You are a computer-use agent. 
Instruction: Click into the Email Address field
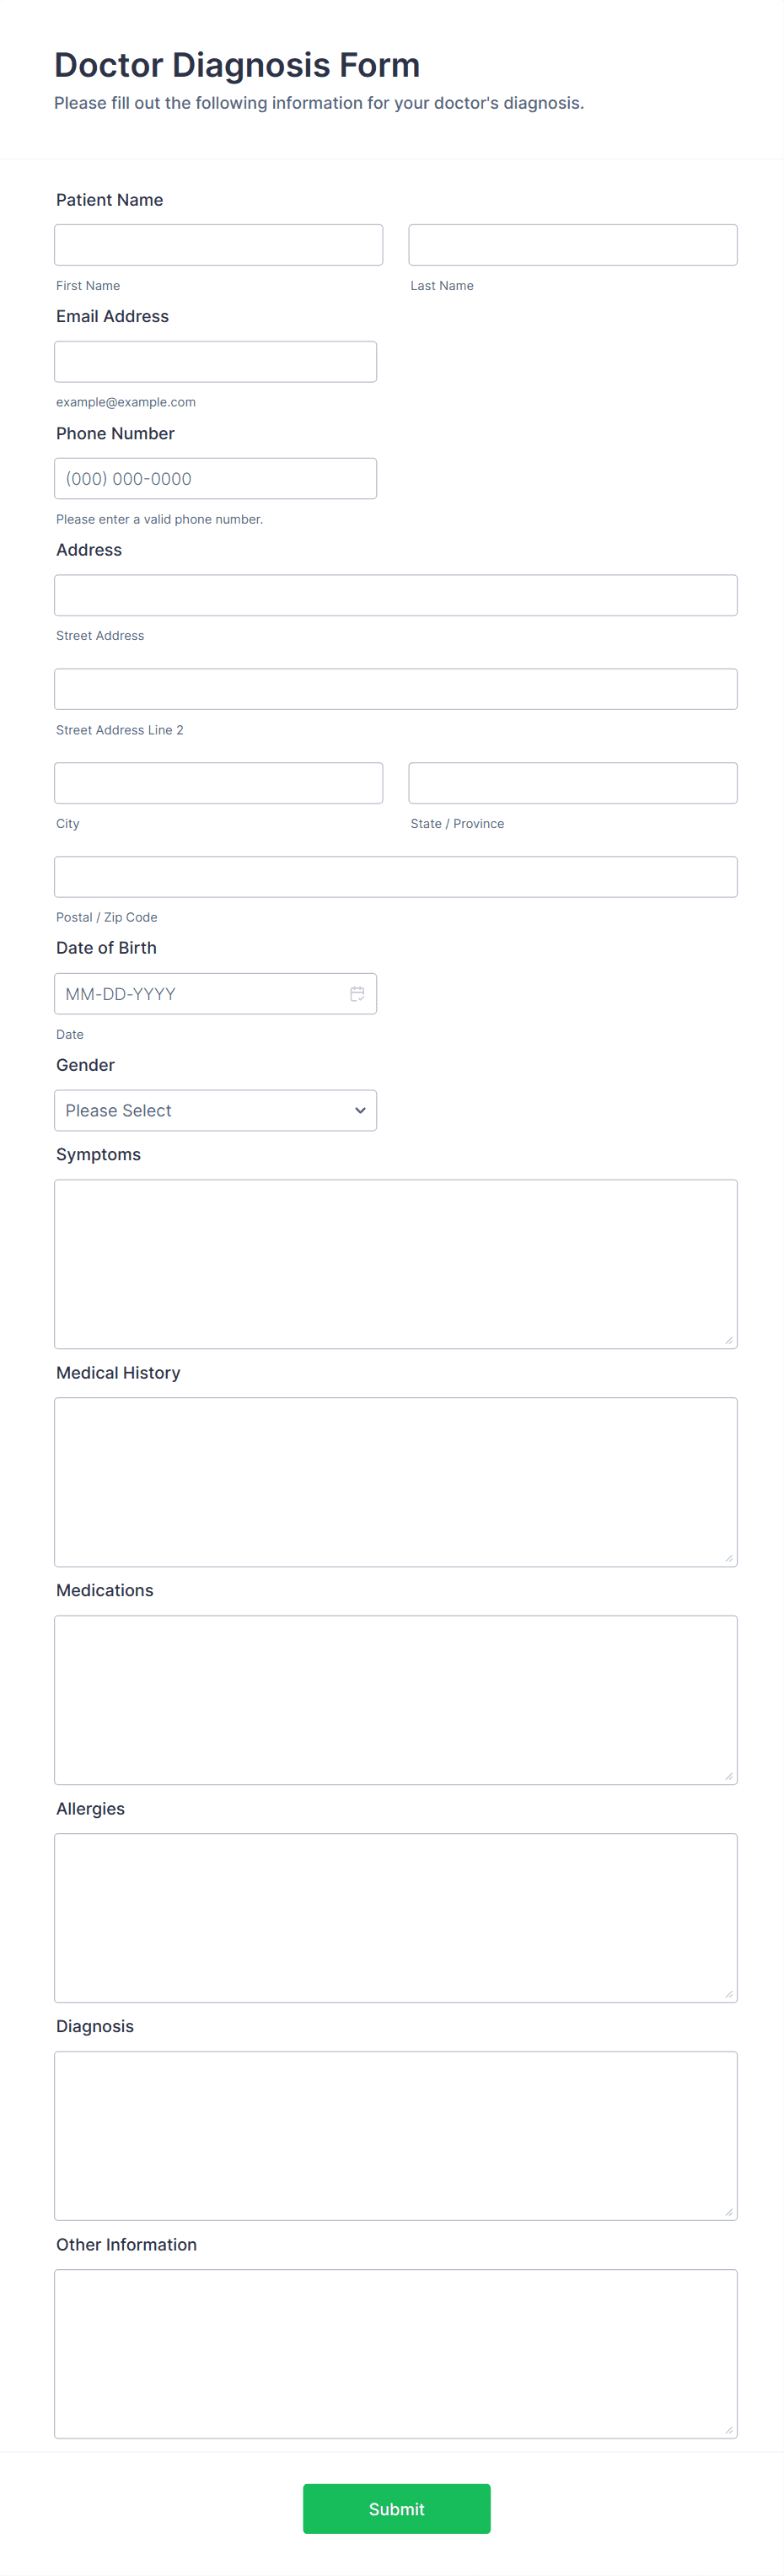pos(215,362)
